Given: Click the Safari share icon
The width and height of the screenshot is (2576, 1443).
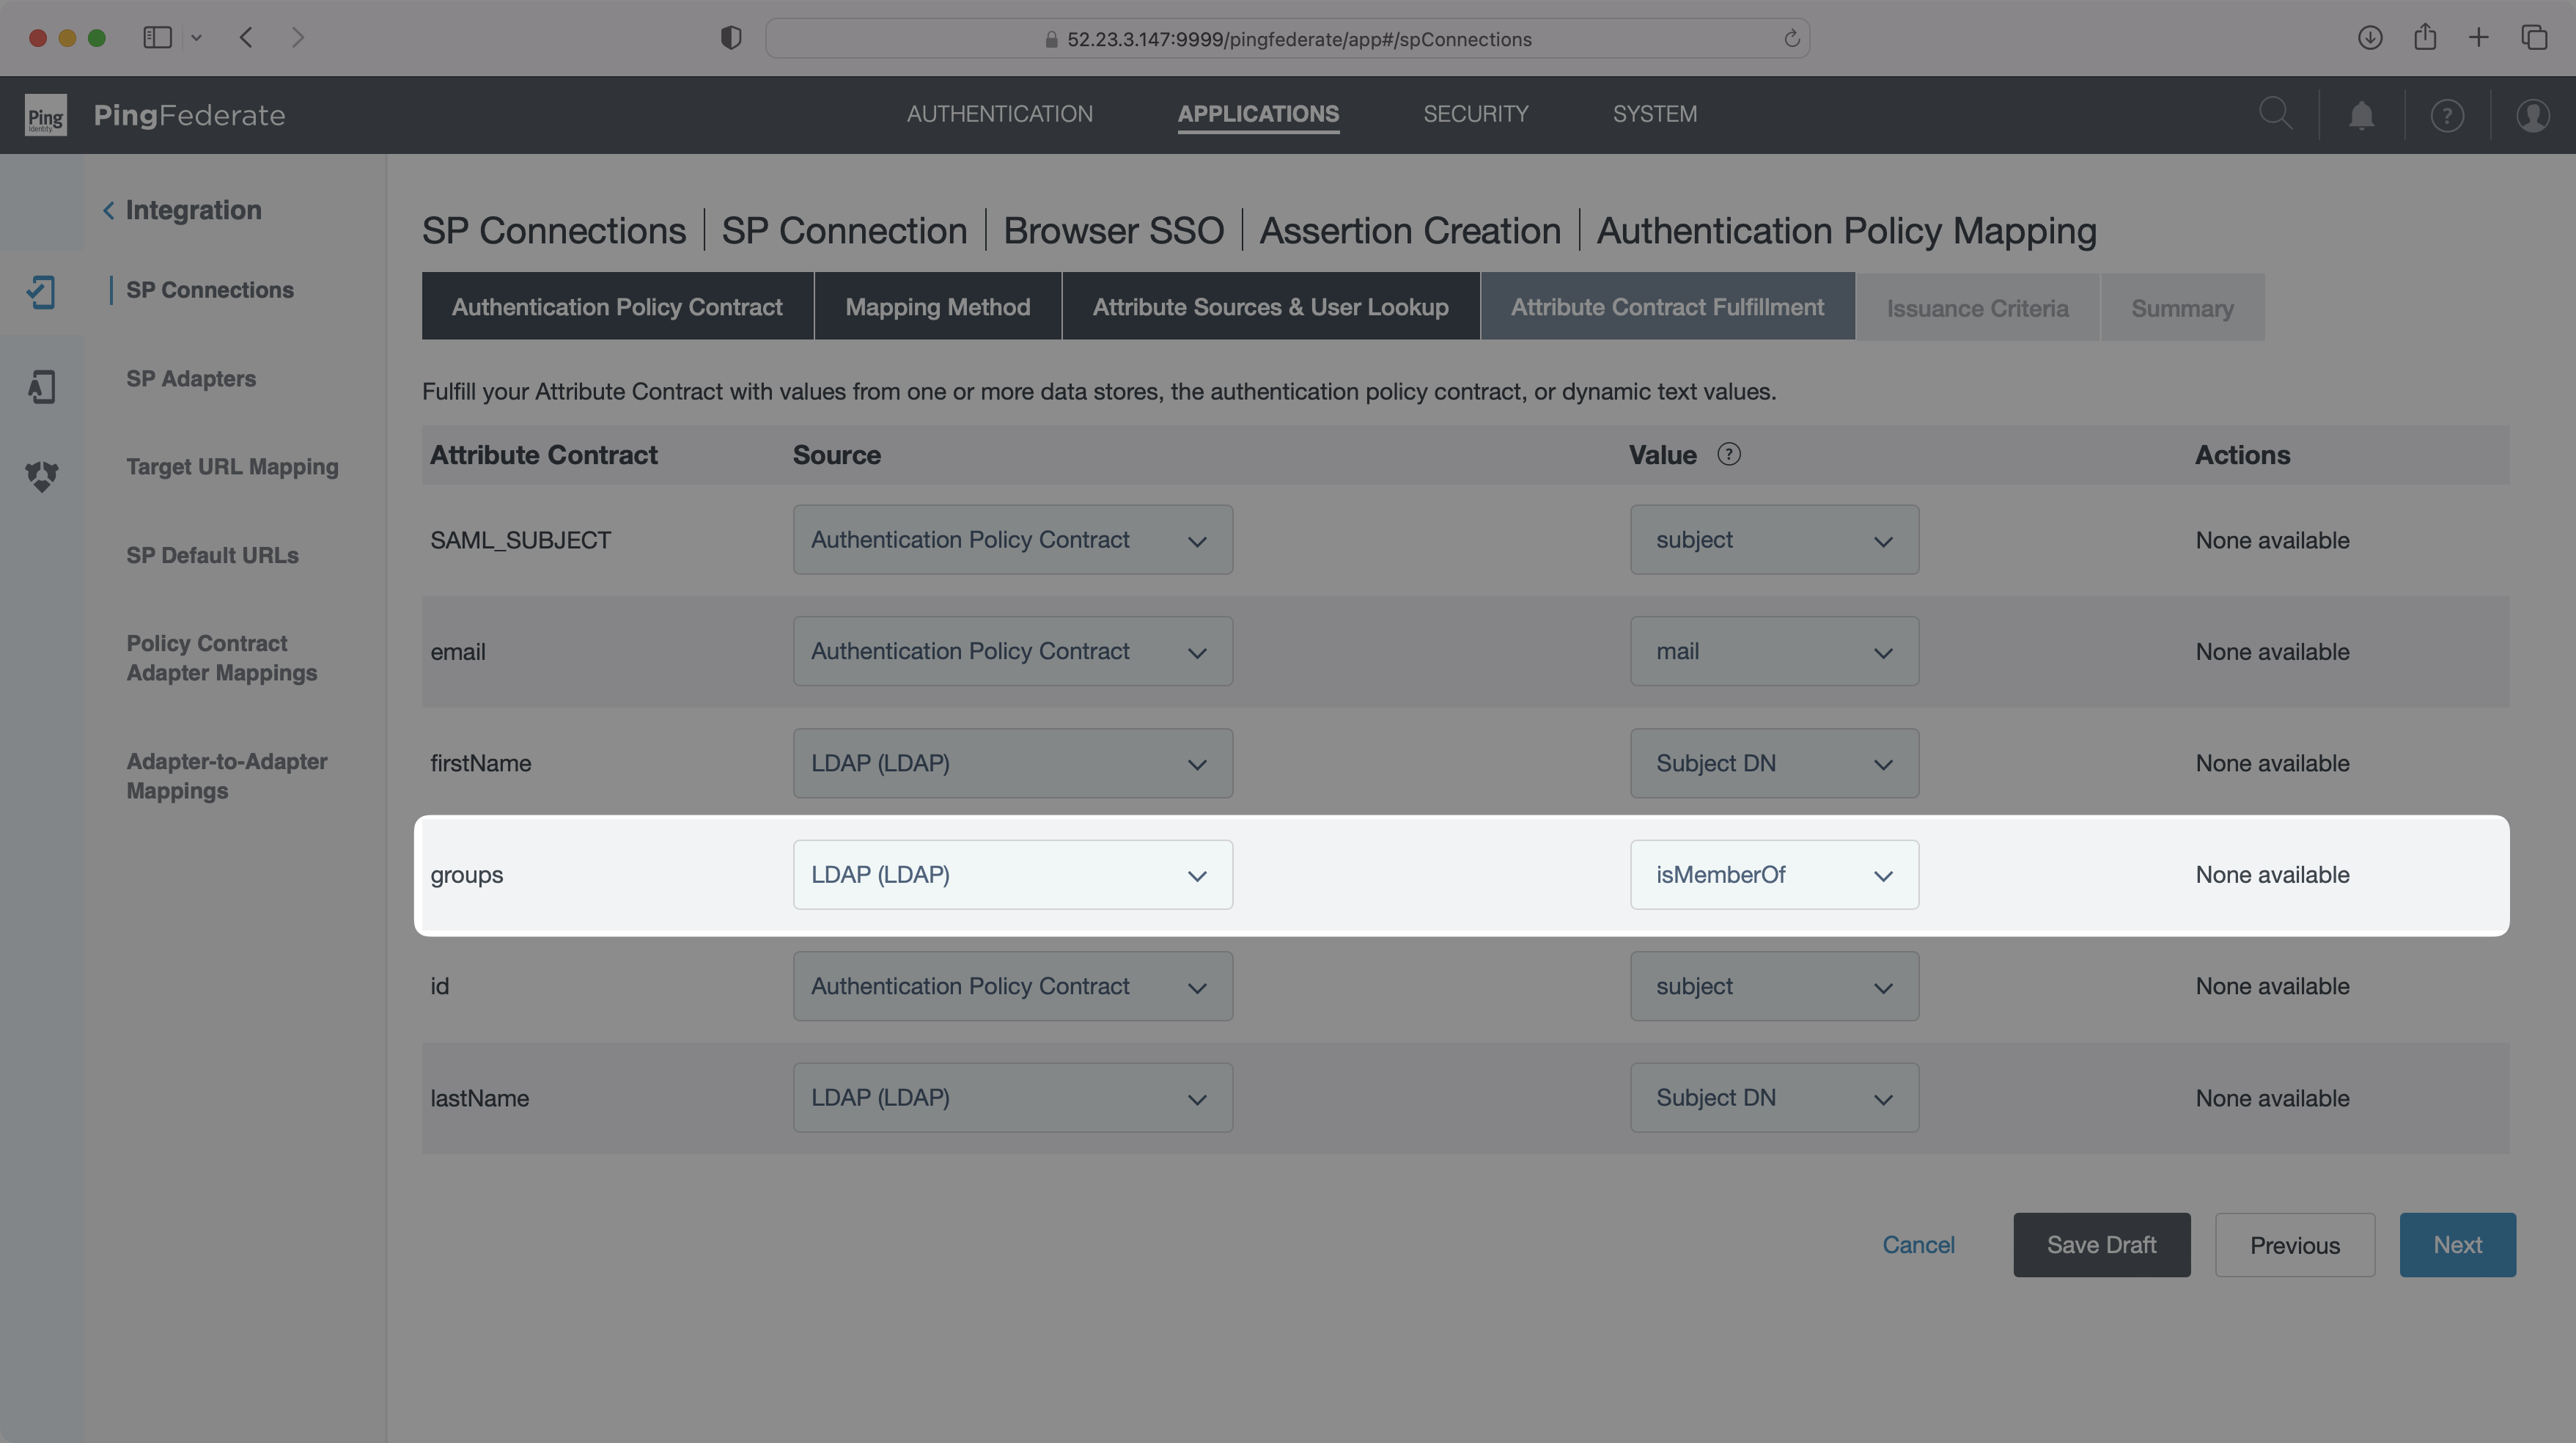Looking at the screenshot, I should [2424, 38].
